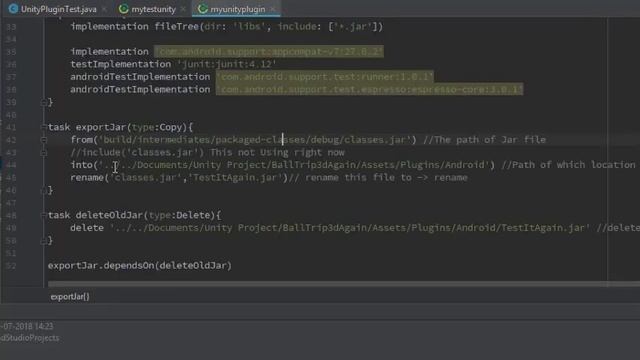Click fold end marker at line 39
The height and width of the screenshot is (360, 640).
click(x=43, y=102)
